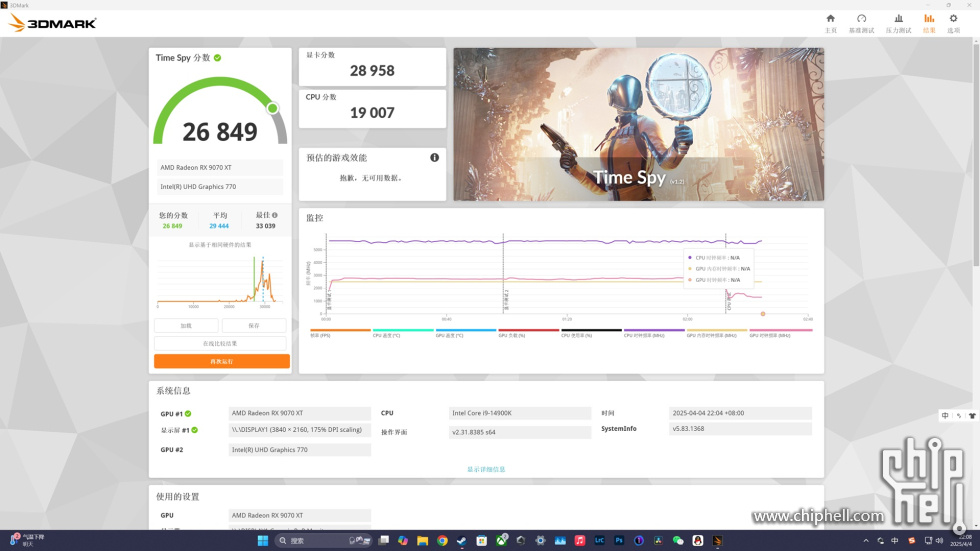The width and height of the screenshot is (980, 551).
Task: Open WeChat from the taskbar
Action: coord(678,540)
